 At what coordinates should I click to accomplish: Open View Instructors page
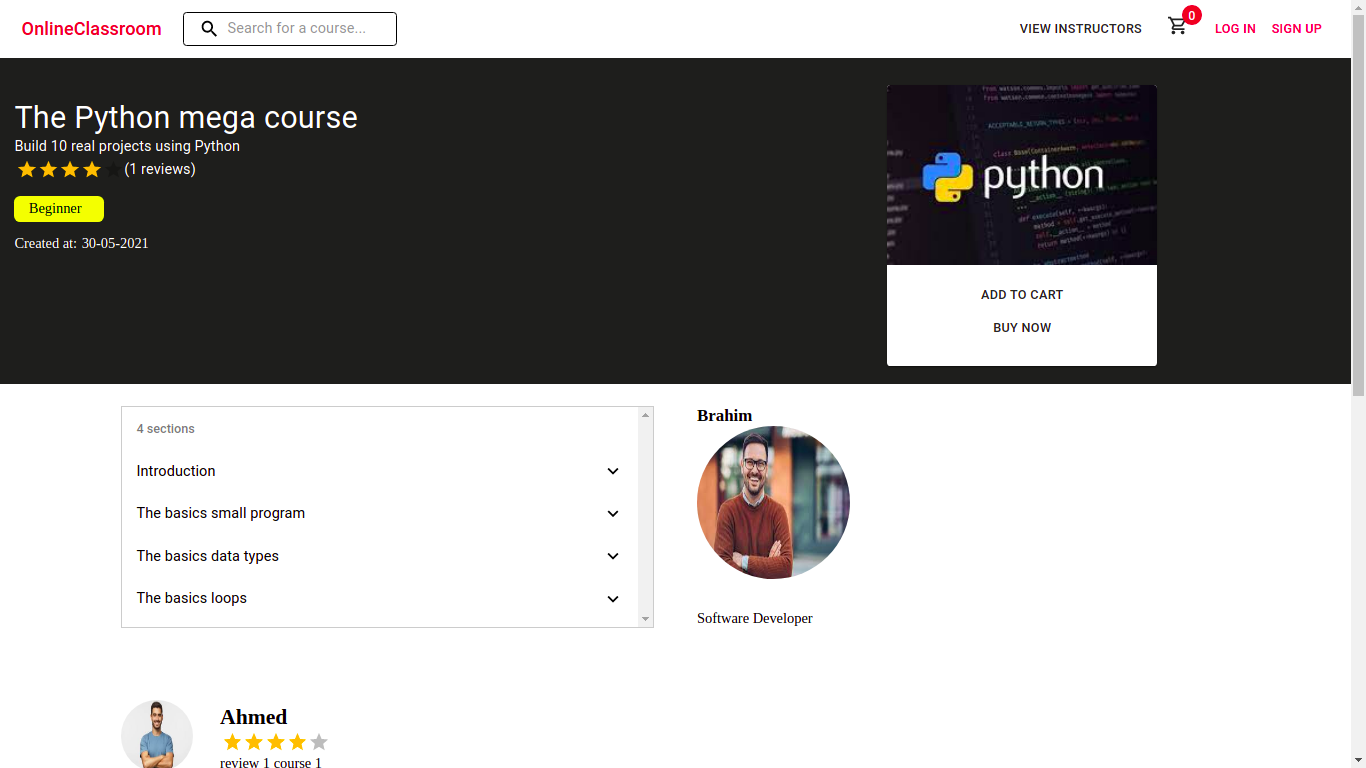click(1080, 29)
